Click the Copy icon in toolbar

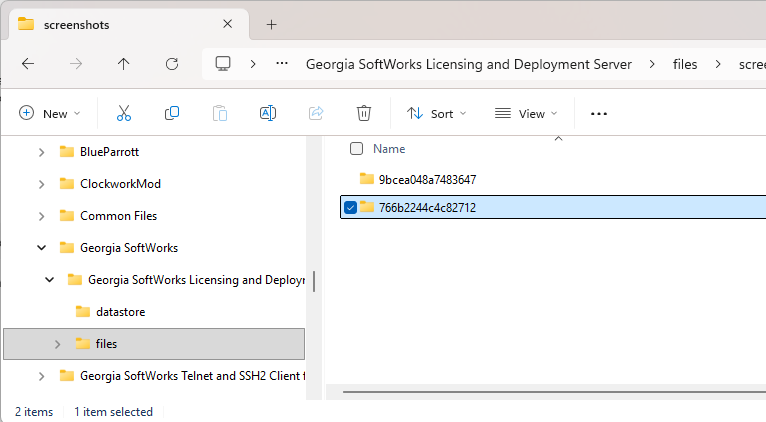click(x=172, y=113)
